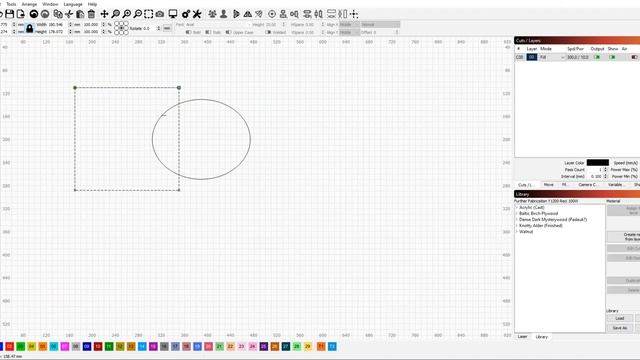640x360 pixels.
Task: Select the Pan view arrows tool
Action: pos(104,14)
